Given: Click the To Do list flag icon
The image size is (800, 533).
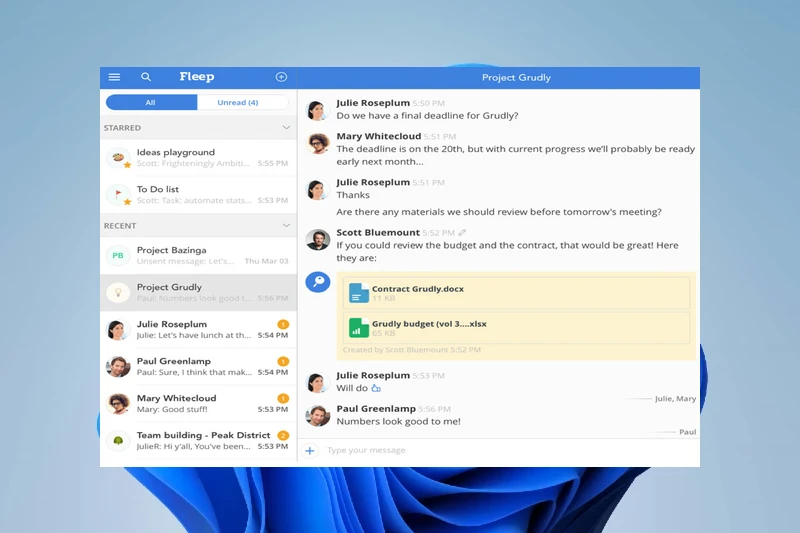Looking at the screenshot, I should click(118, 194).
